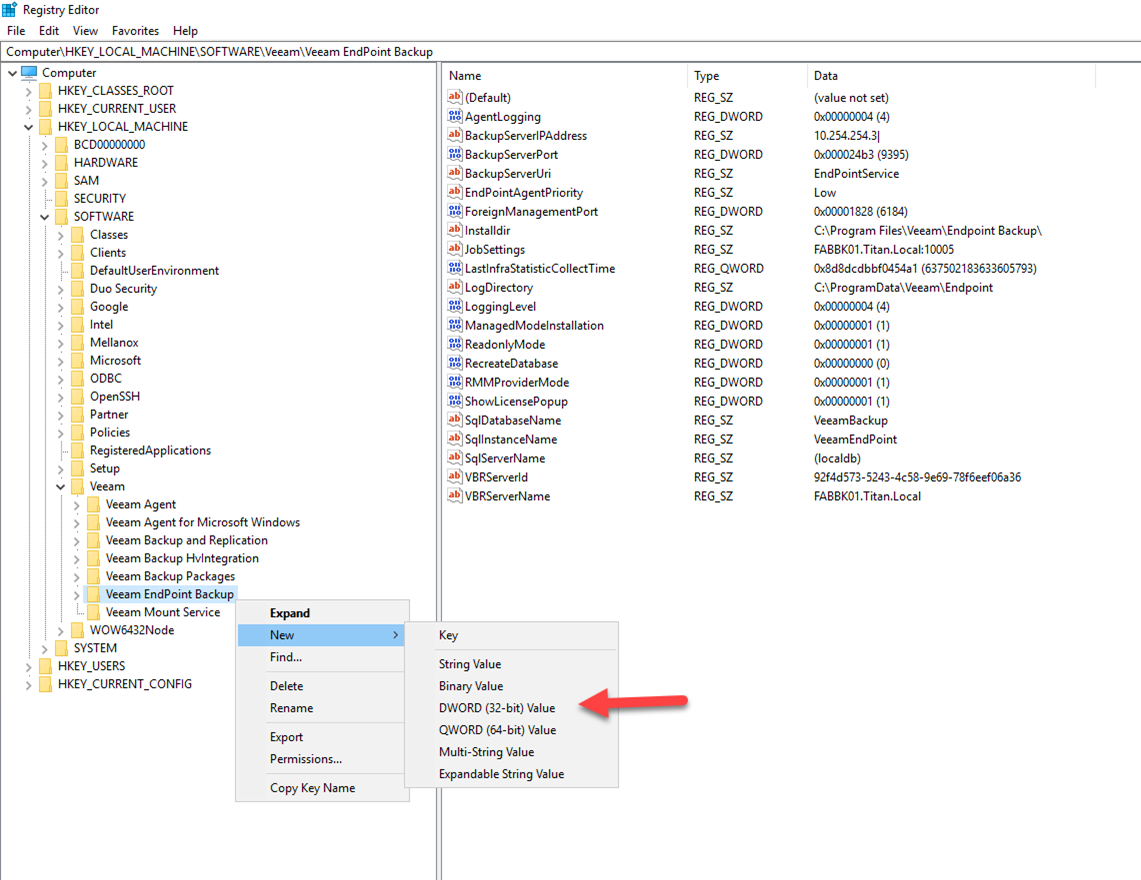The height and width of the screenshot is (880, 1141).
Task: Choose Copy Key Name in context menu
Action: (312, 788)
